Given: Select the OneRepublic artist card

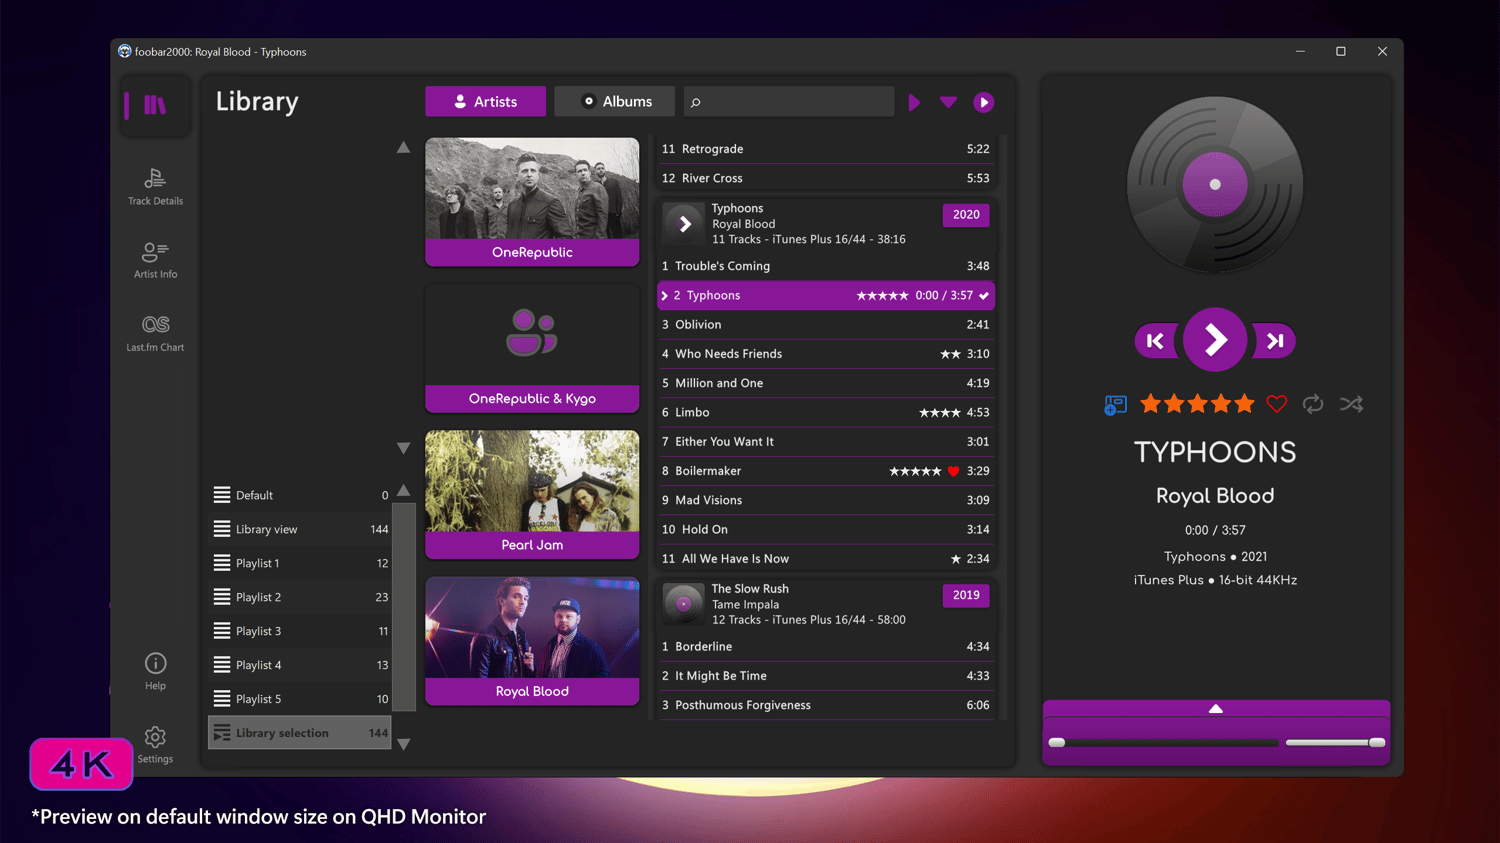Looking at the screenshot, I should click(x=532, y=202).
